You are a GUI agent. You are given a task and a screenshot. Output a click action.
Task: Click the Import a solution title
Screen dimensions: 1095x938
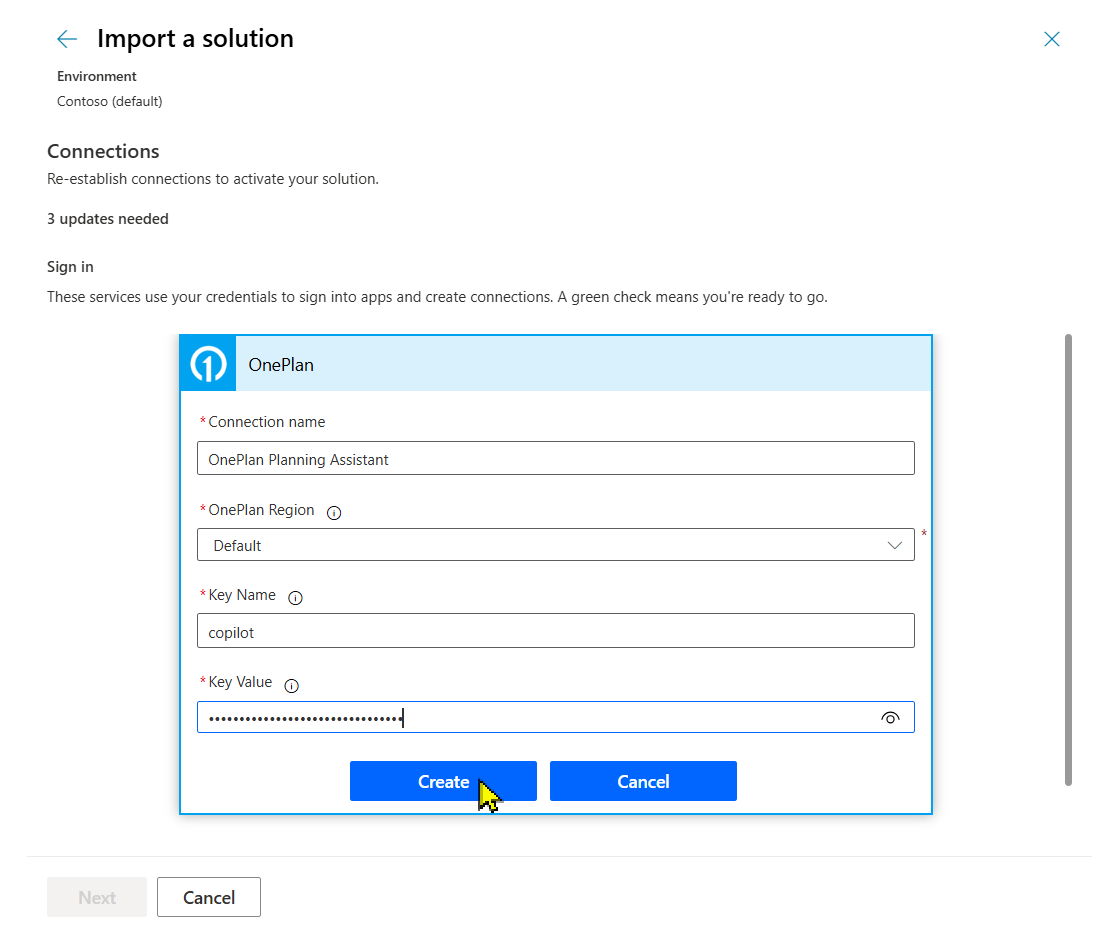coord(196,38)
